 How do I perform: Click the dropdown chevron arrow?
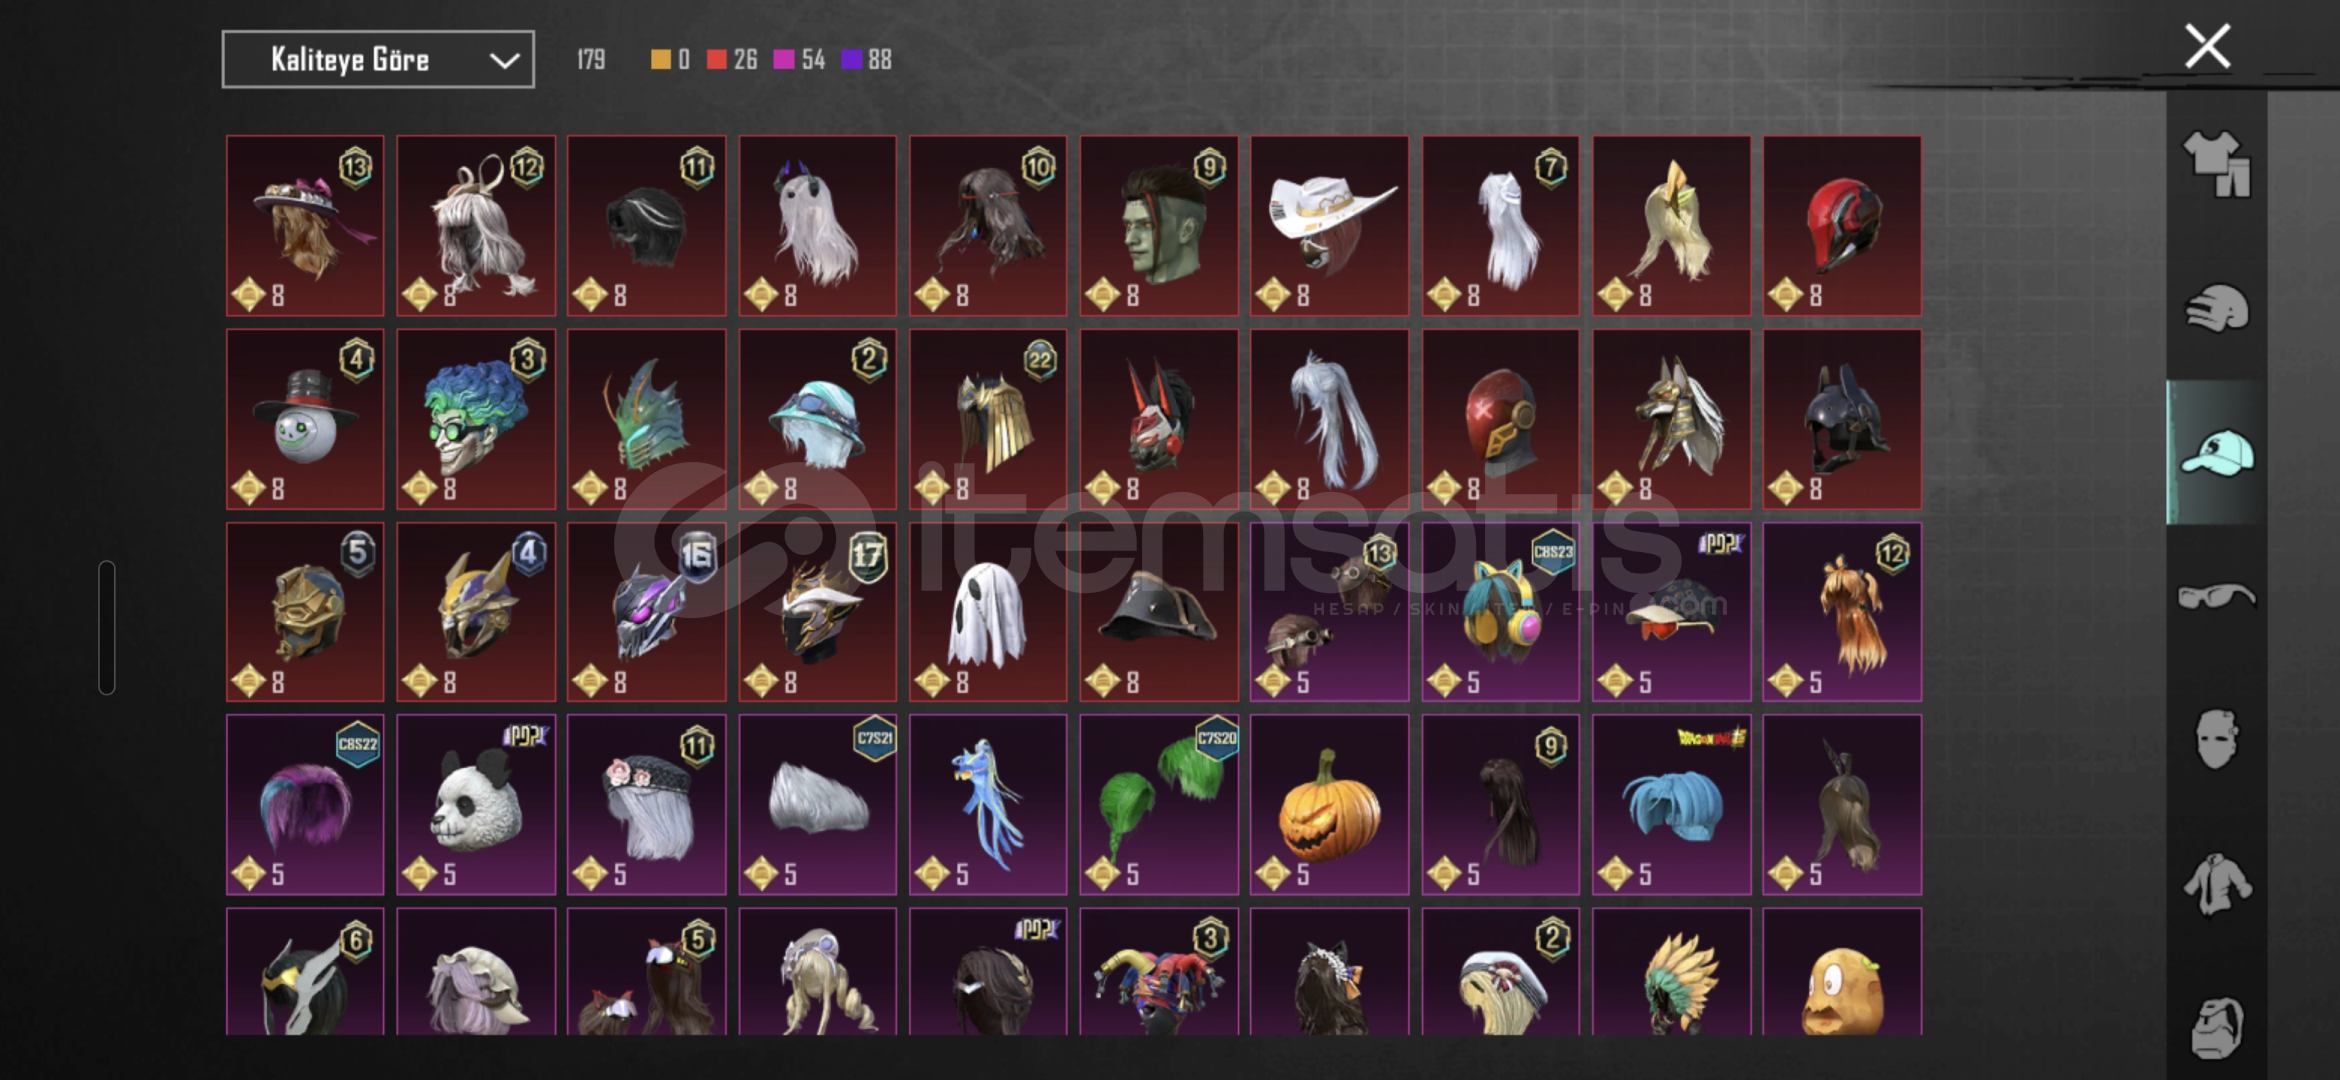[x=504, y=61]
